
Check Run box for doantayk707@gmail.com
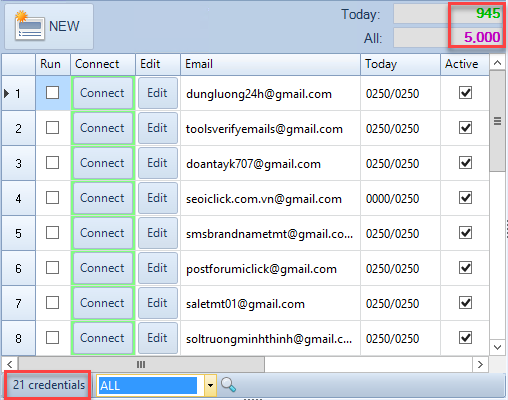(x=53, y=163)
